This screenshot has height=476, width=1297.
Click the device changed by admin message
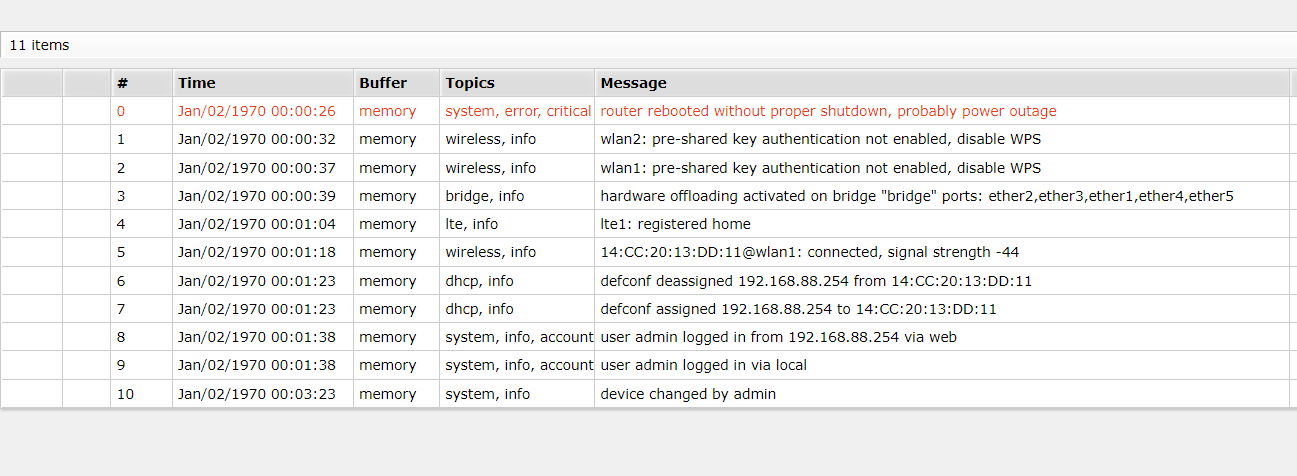[x=687, y=394]
